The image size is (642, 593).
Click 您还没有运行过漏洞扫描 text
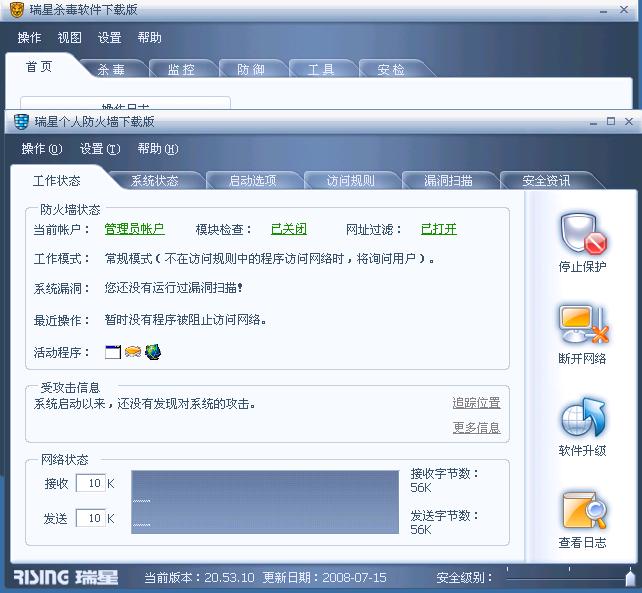click(x=174, y=288)
